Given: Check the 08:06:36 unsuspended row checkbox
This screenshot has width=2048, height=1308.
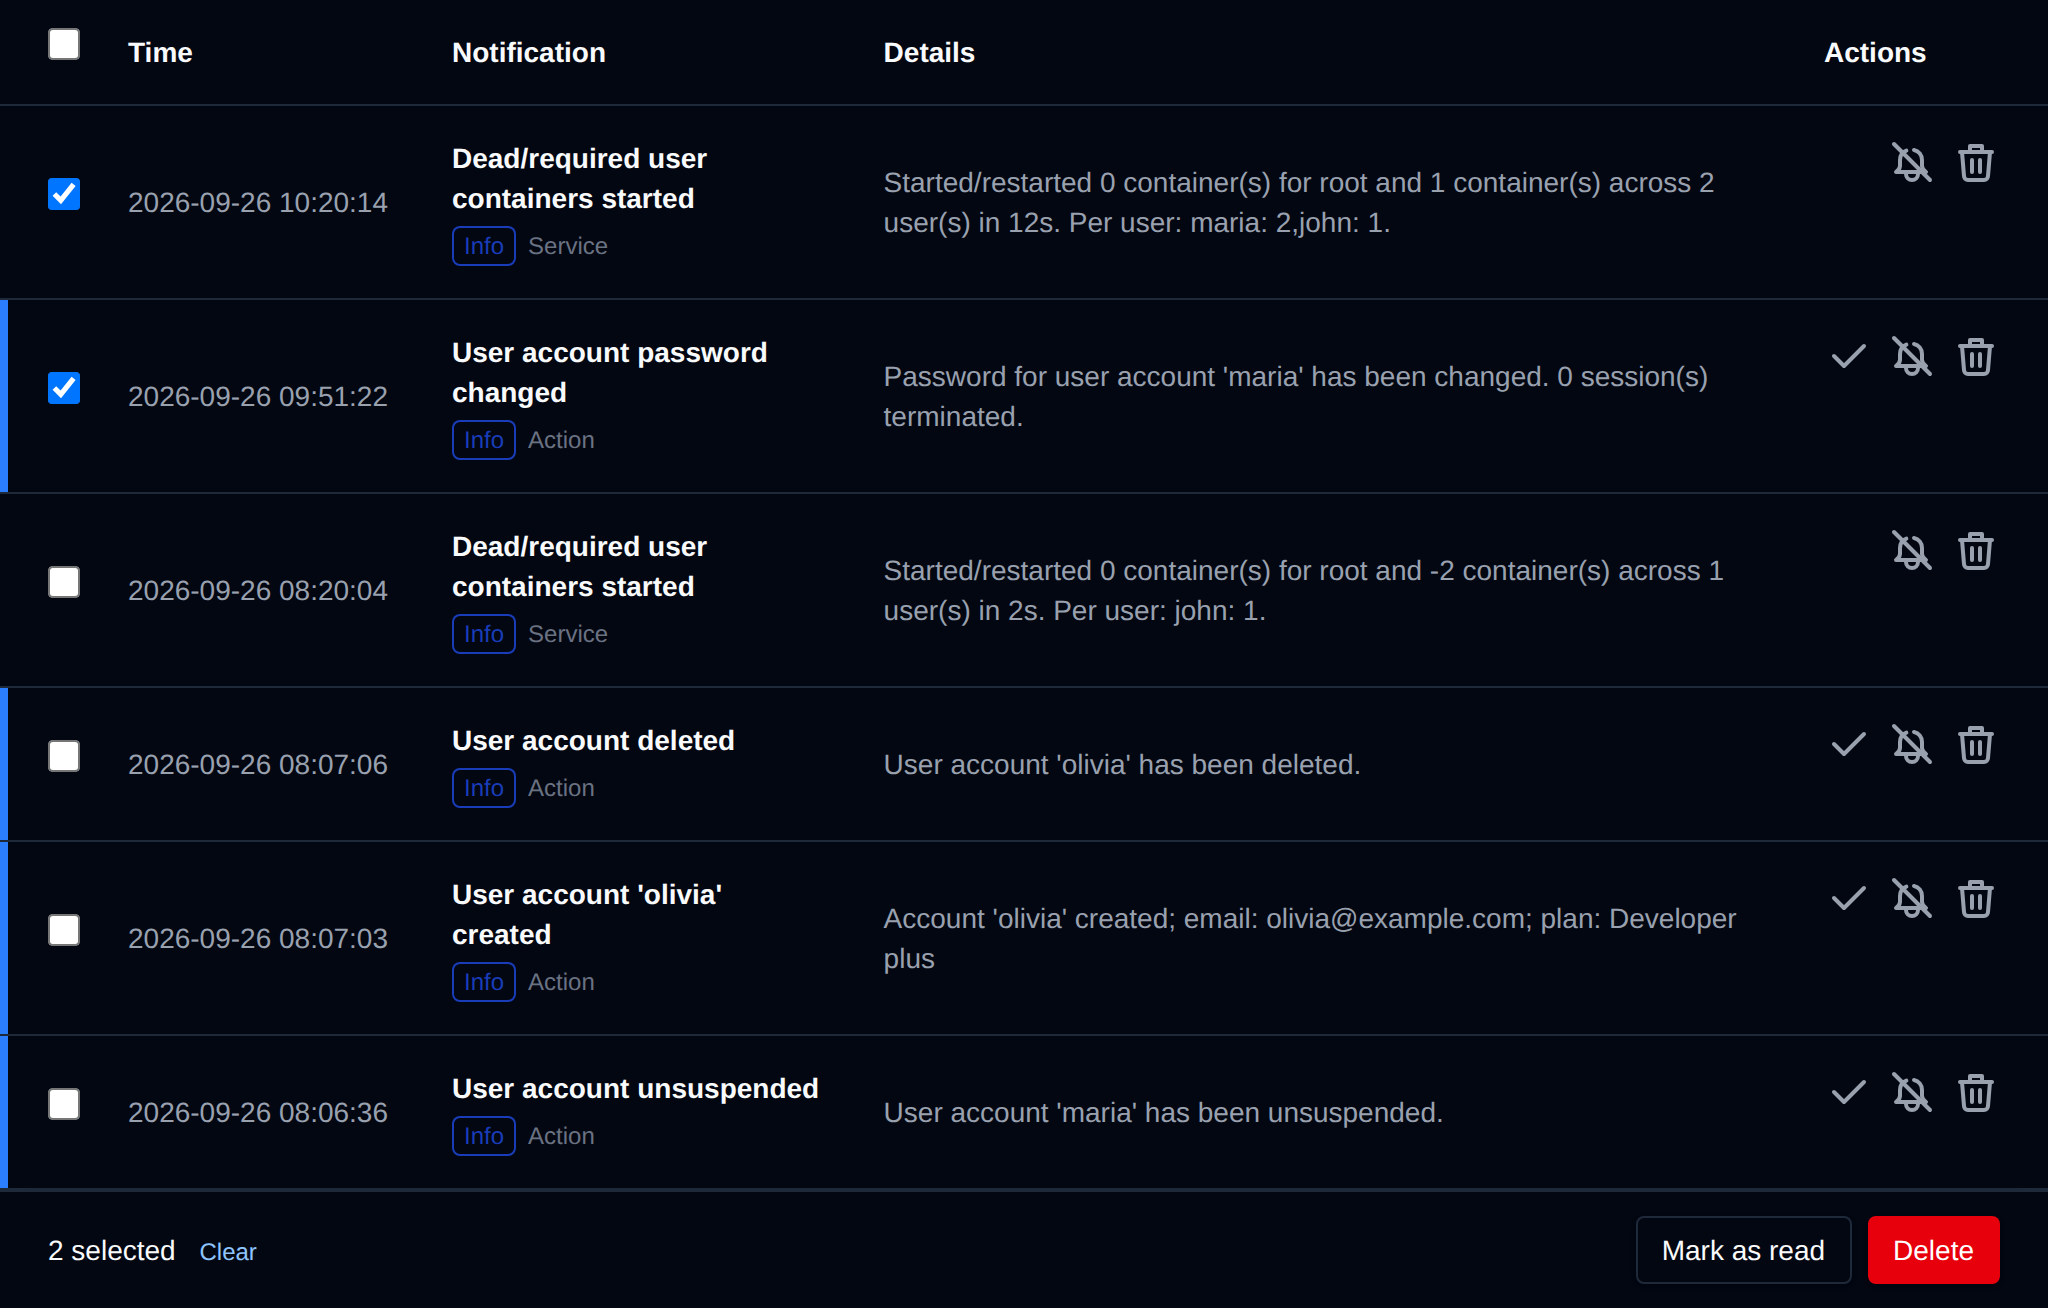Looking at the screenshot, I should click(64, 1104).
